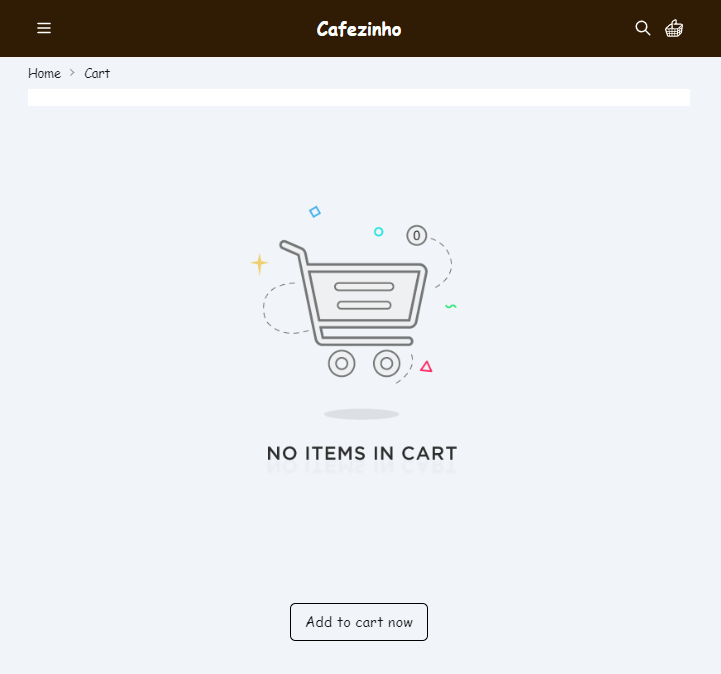Open the hamburger menu
721x674 pixels.
[x=44, y=28]
